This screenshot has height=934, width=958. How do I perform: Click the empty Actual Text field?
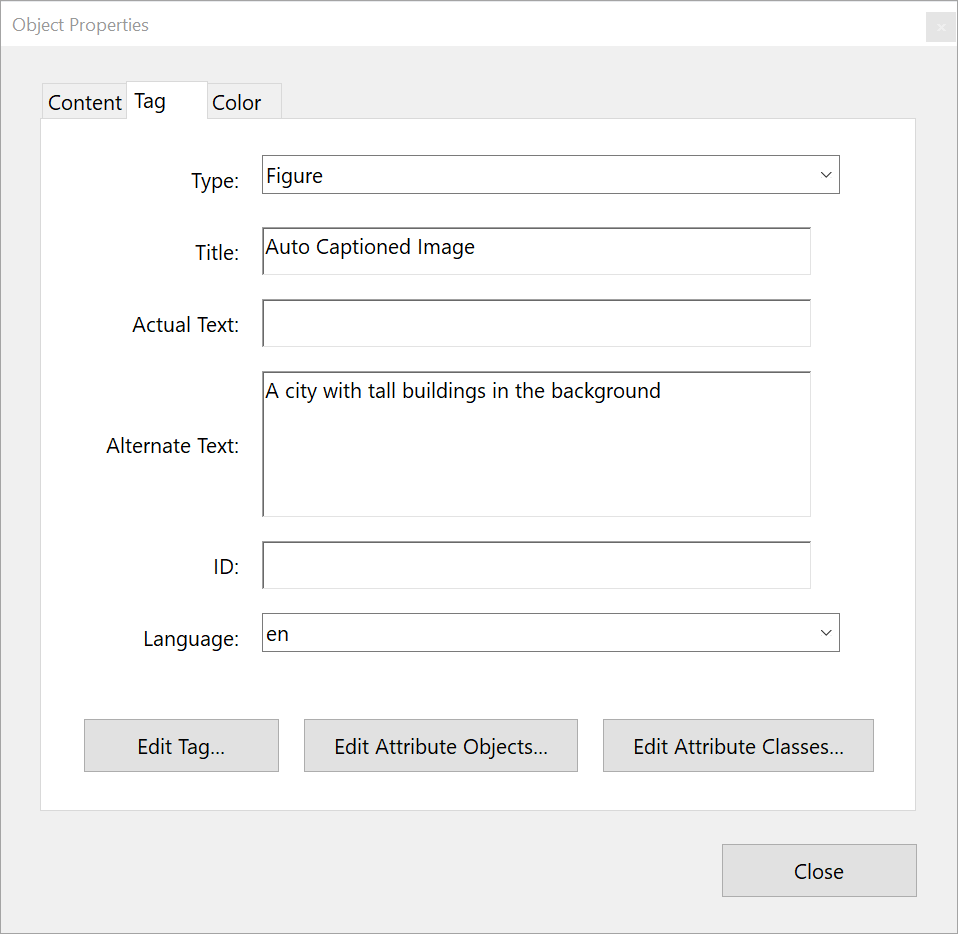pos(536,322)
